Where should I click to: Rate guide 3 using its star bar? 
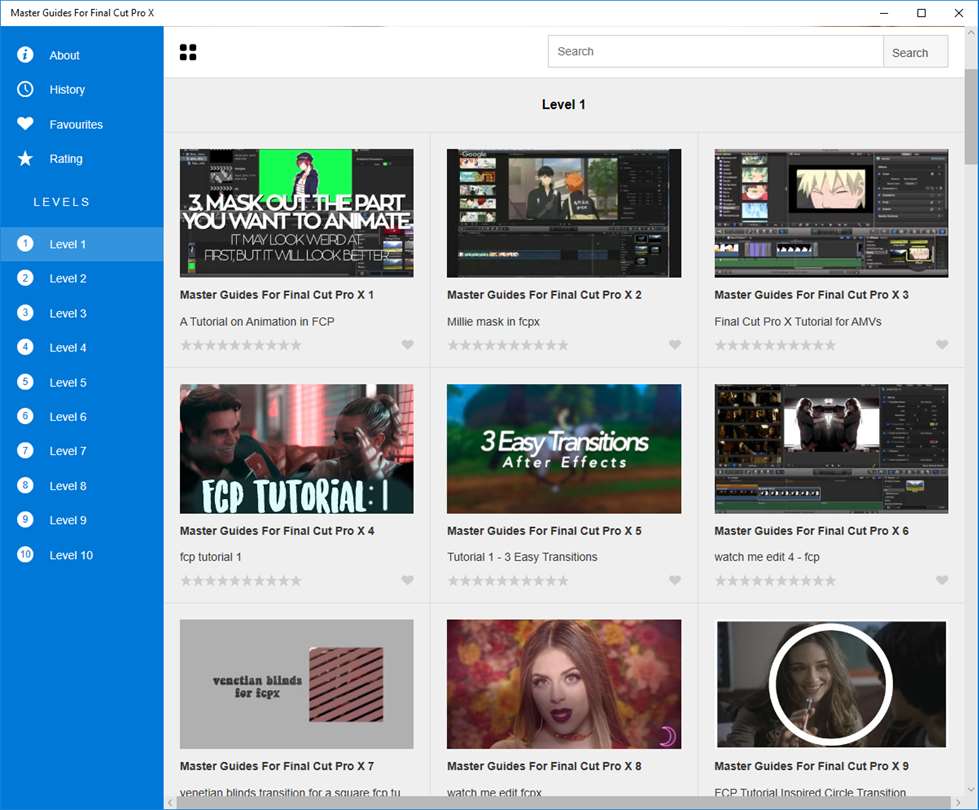pyautogui.click(x=775, y=345)
